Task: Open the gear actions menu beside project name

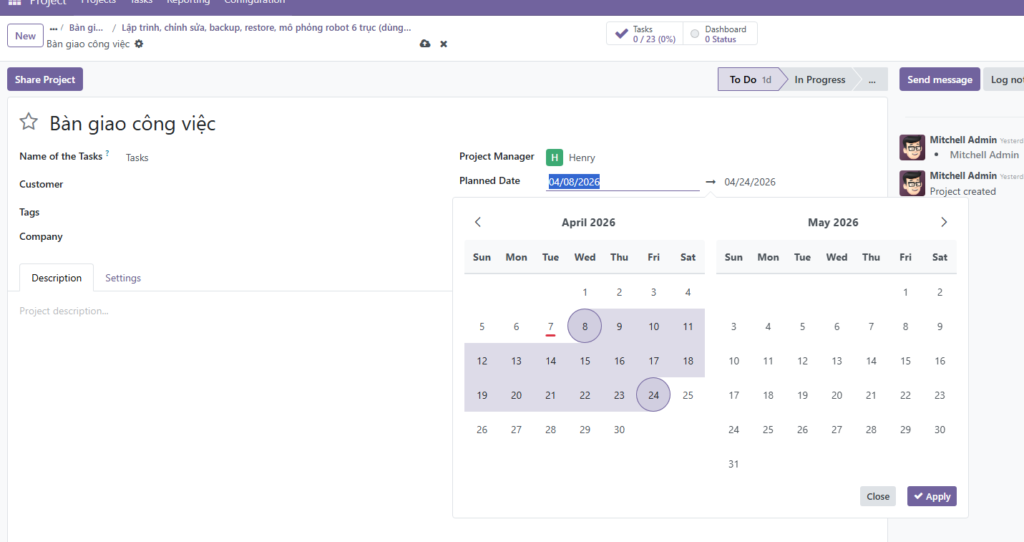Action: coord(139,44)
